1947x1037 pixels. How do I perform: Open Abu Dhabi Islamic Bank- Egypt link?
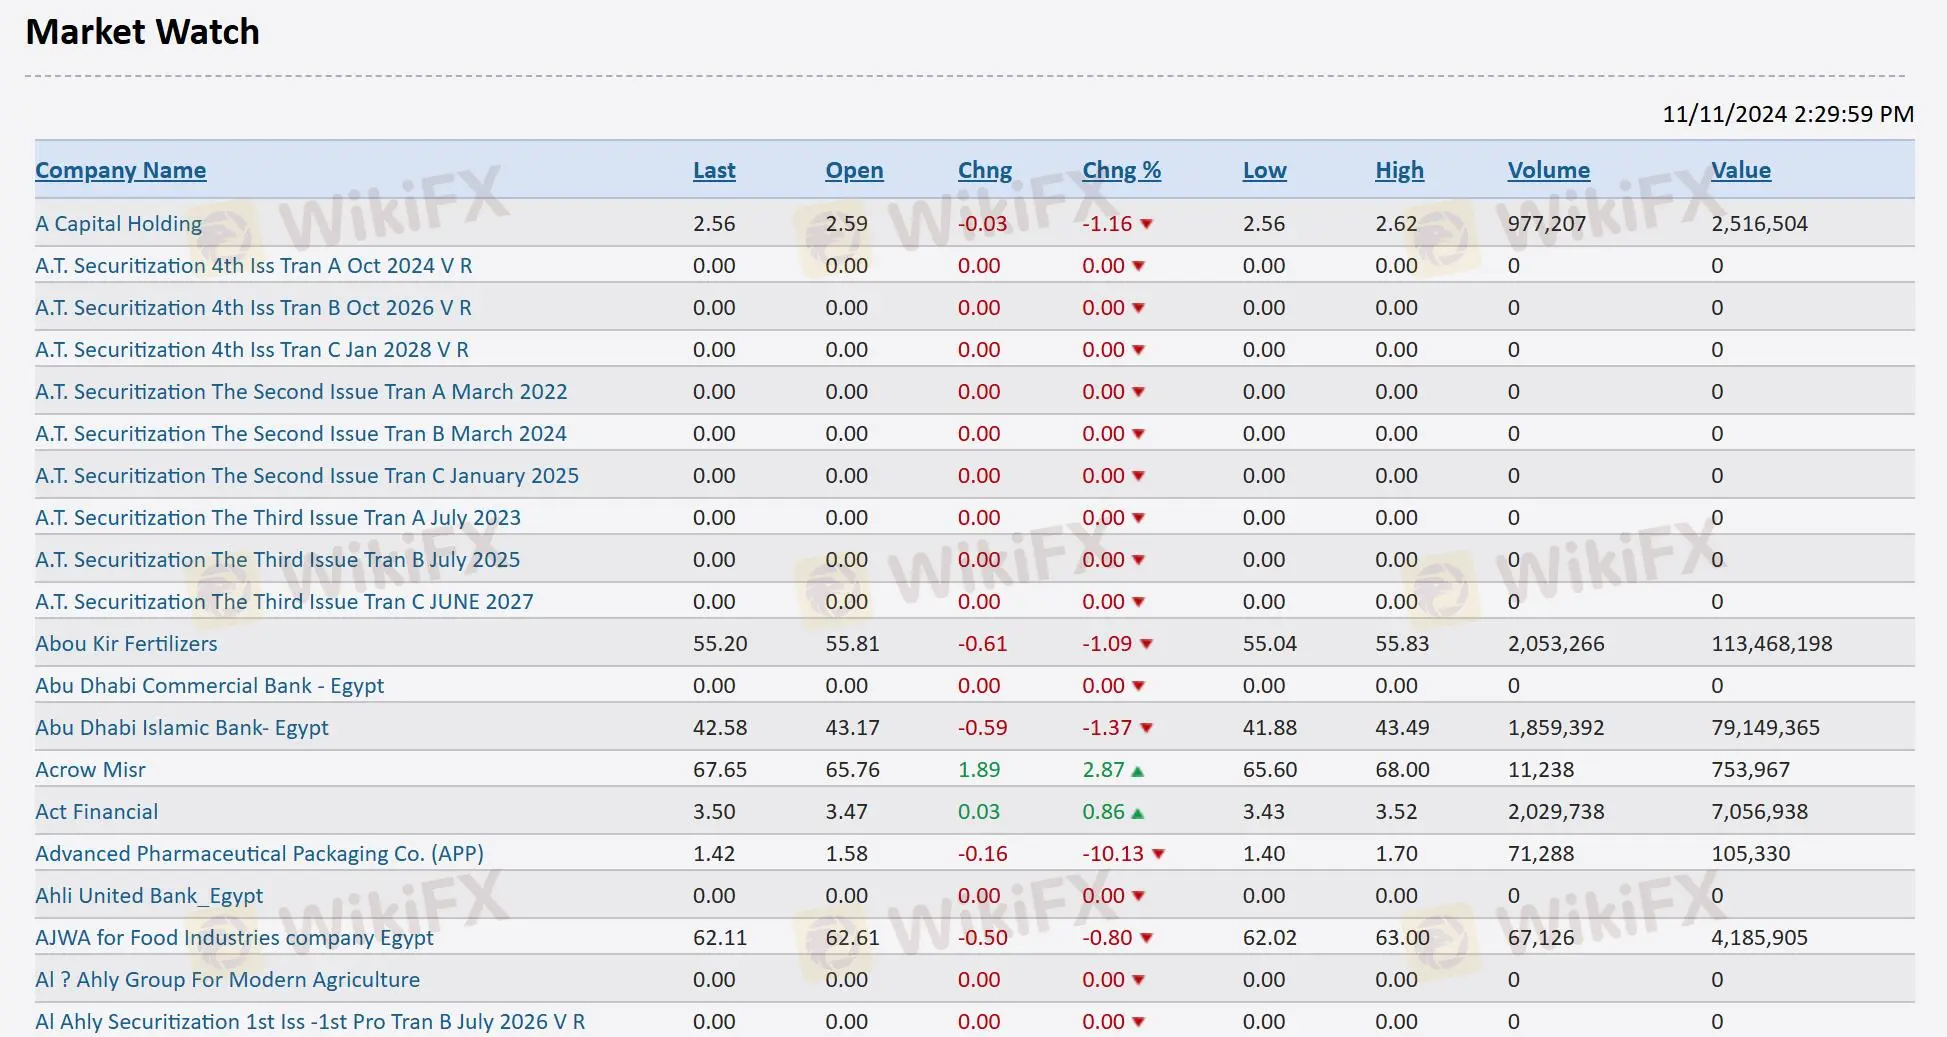pos(182,728)
